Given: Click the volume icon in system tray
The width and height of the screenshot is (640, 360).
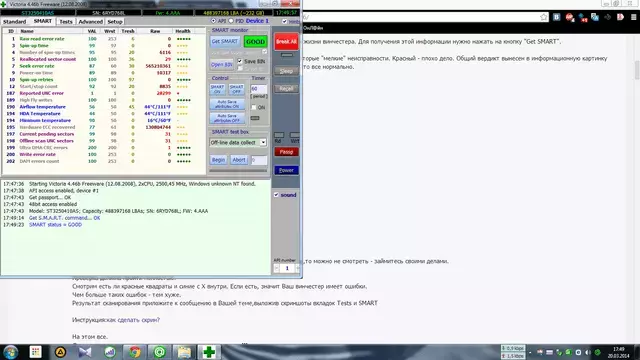Looking at the screenshot, I should (x=588, y=352).
